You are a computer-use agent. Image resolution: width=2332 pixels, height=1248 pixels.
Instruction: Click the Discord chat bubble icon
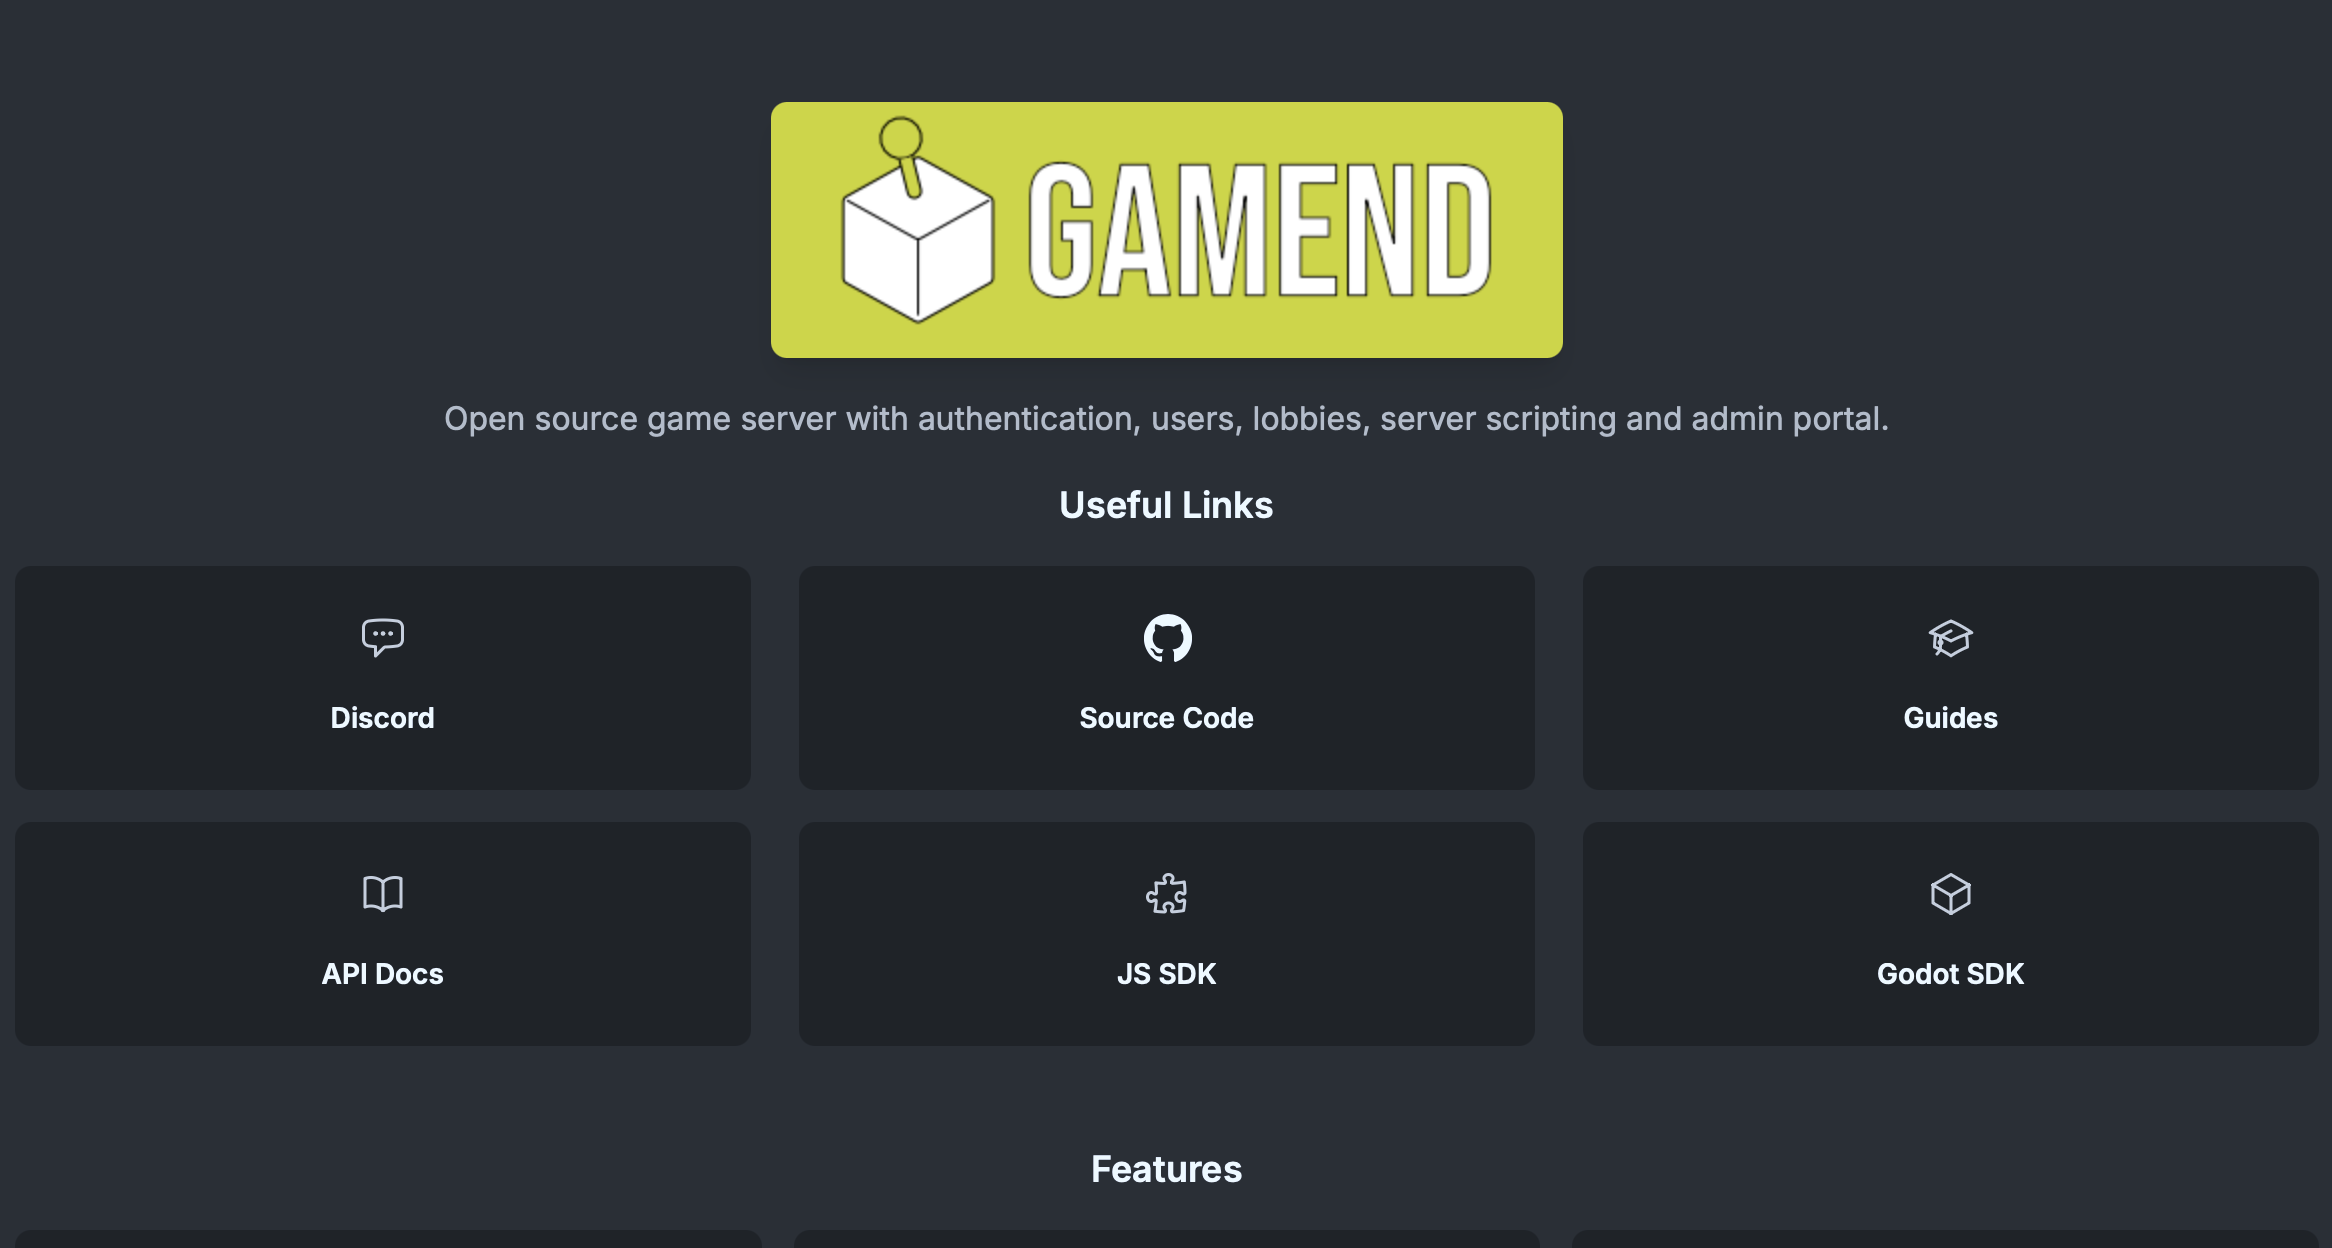point(382,637)
